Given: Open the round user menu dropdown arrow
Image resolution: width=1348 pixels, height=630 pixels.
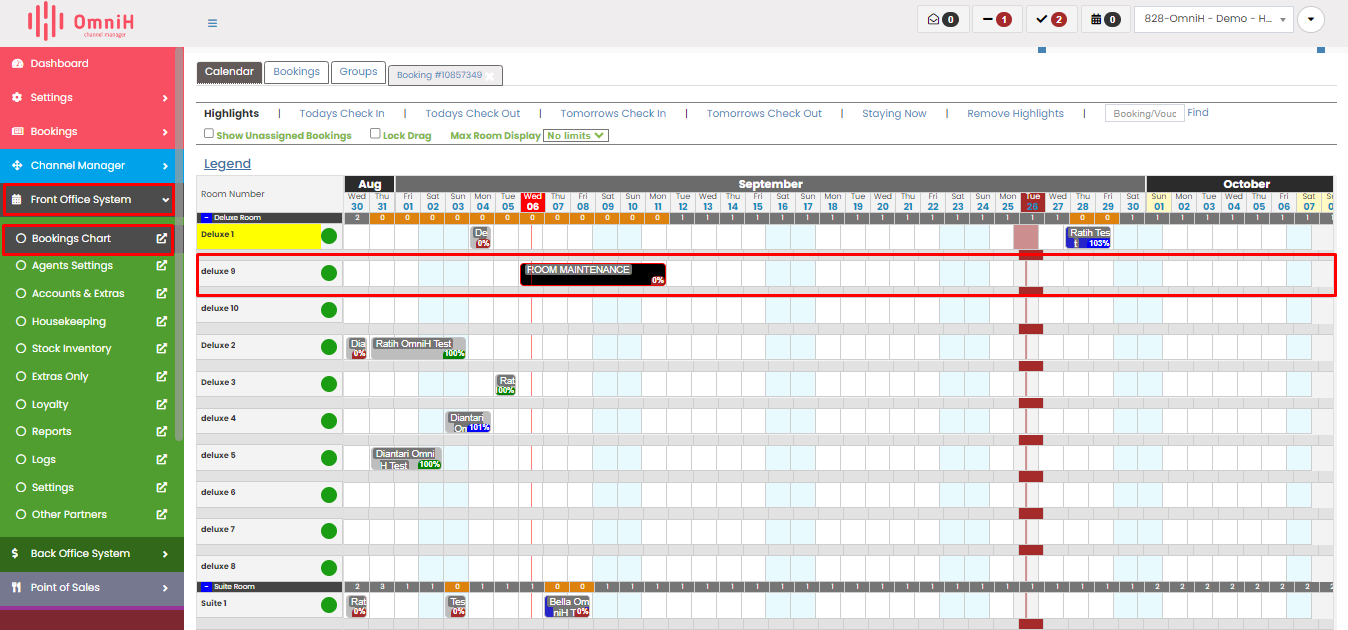Looking at the screenshot, I should pyautogui.click(x=1310, y=19).
